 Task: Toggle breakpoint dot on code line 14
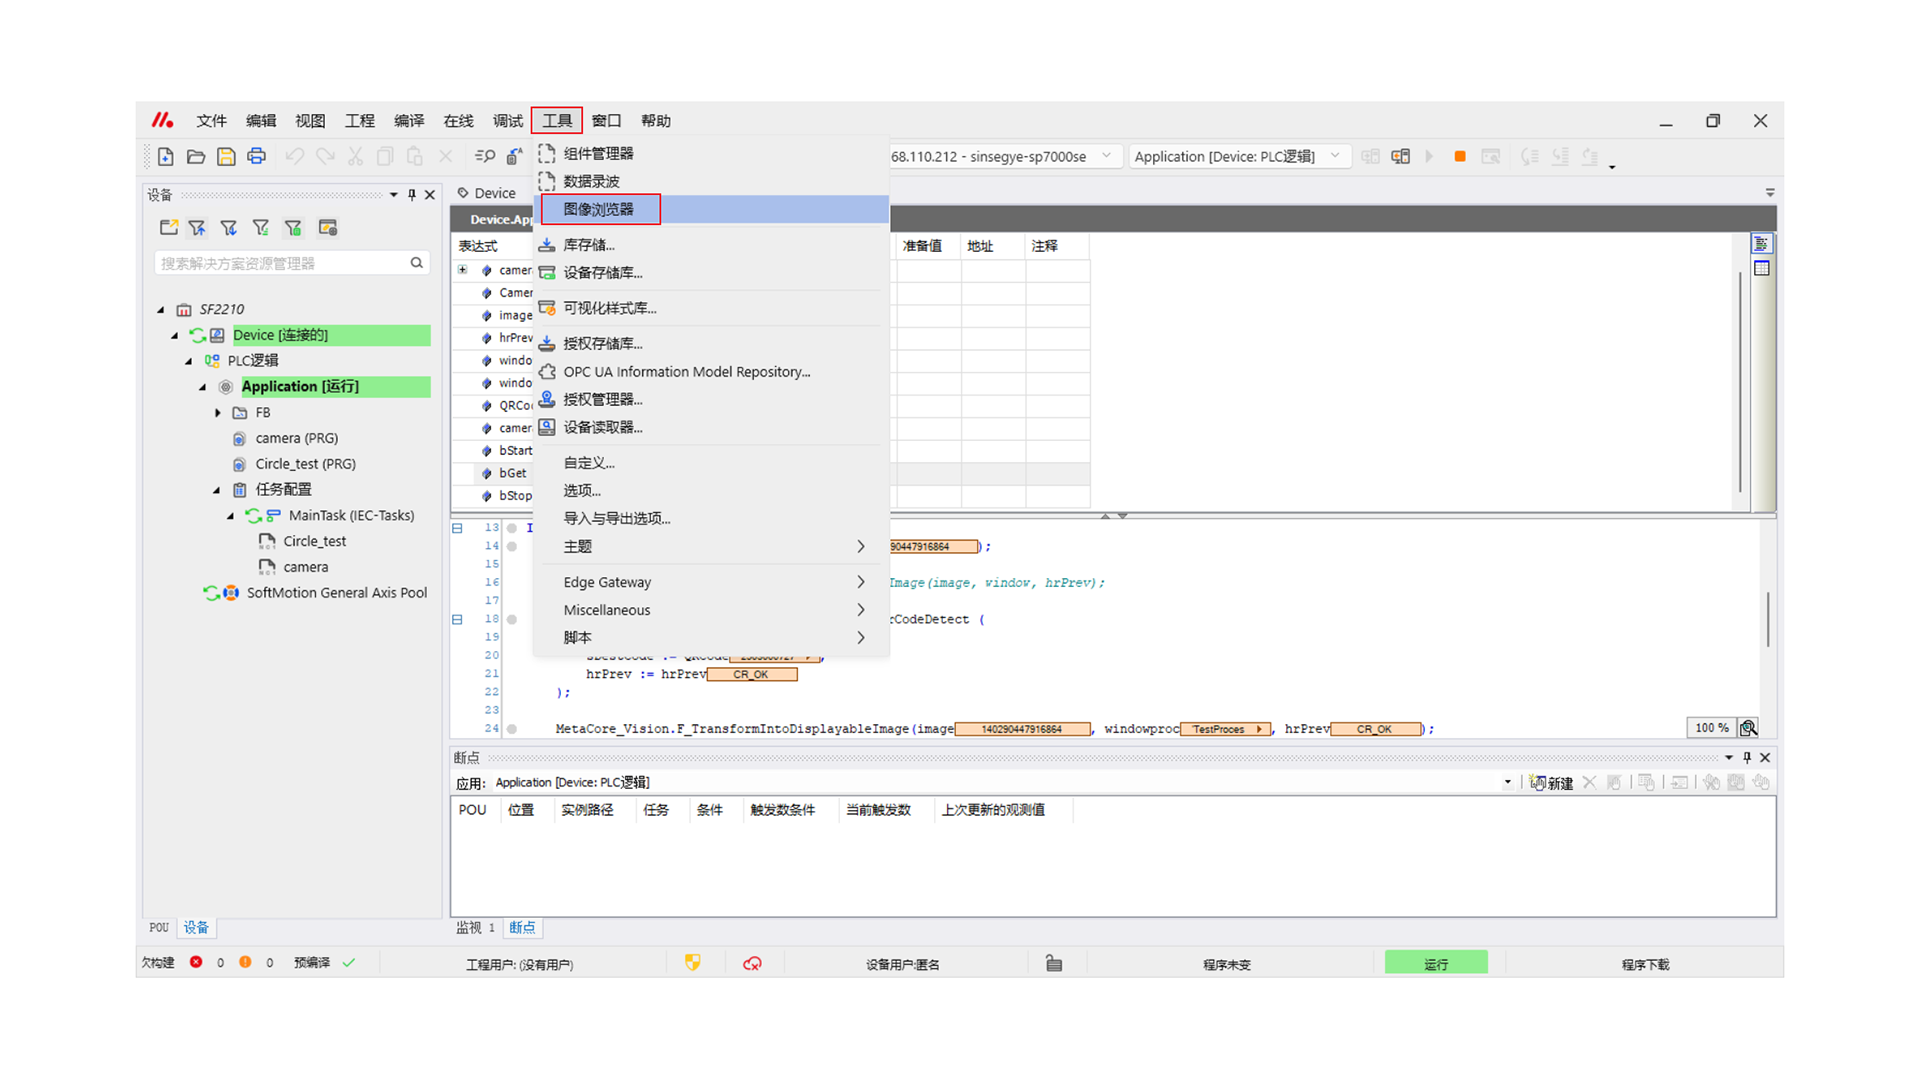pos(512,546)
